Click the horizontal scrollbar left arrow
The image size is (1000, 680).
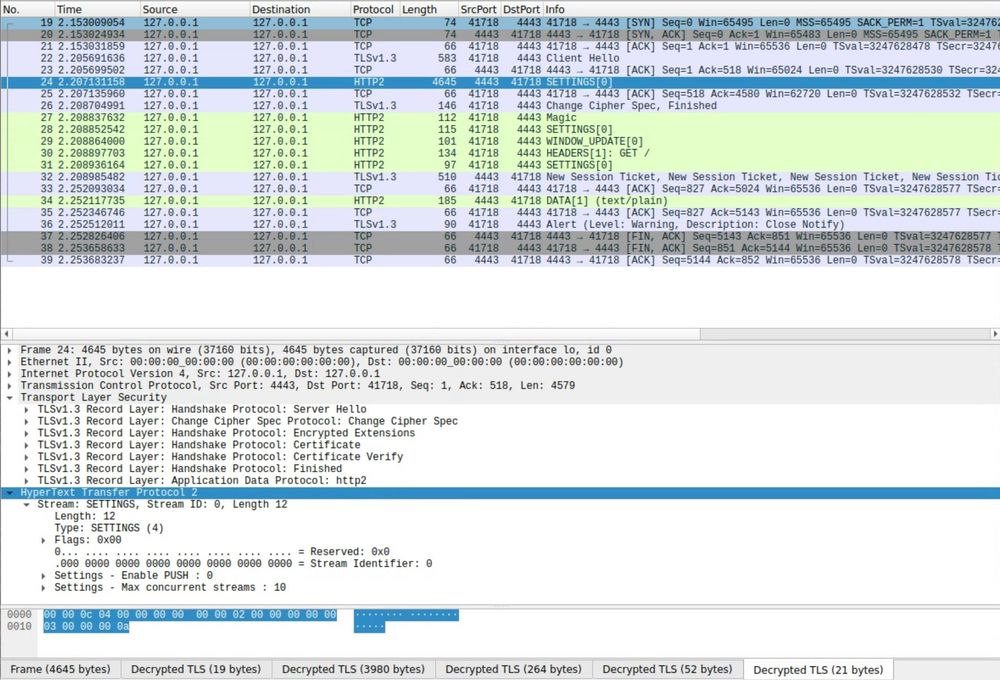pyautogui.click(x=6, y=334)
